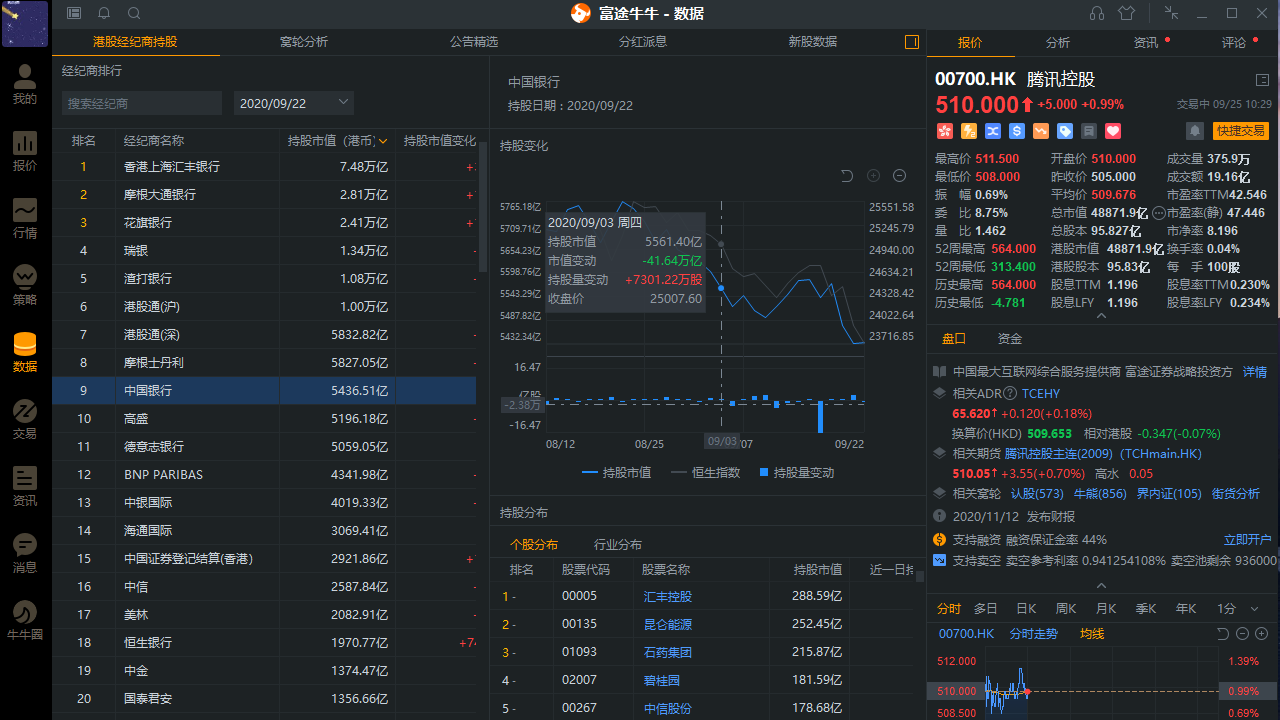Open the 2020/09/22 date dropdown
Viewport: 1280px width, 720px height.
pyautogui.click(x=295, y=103)
